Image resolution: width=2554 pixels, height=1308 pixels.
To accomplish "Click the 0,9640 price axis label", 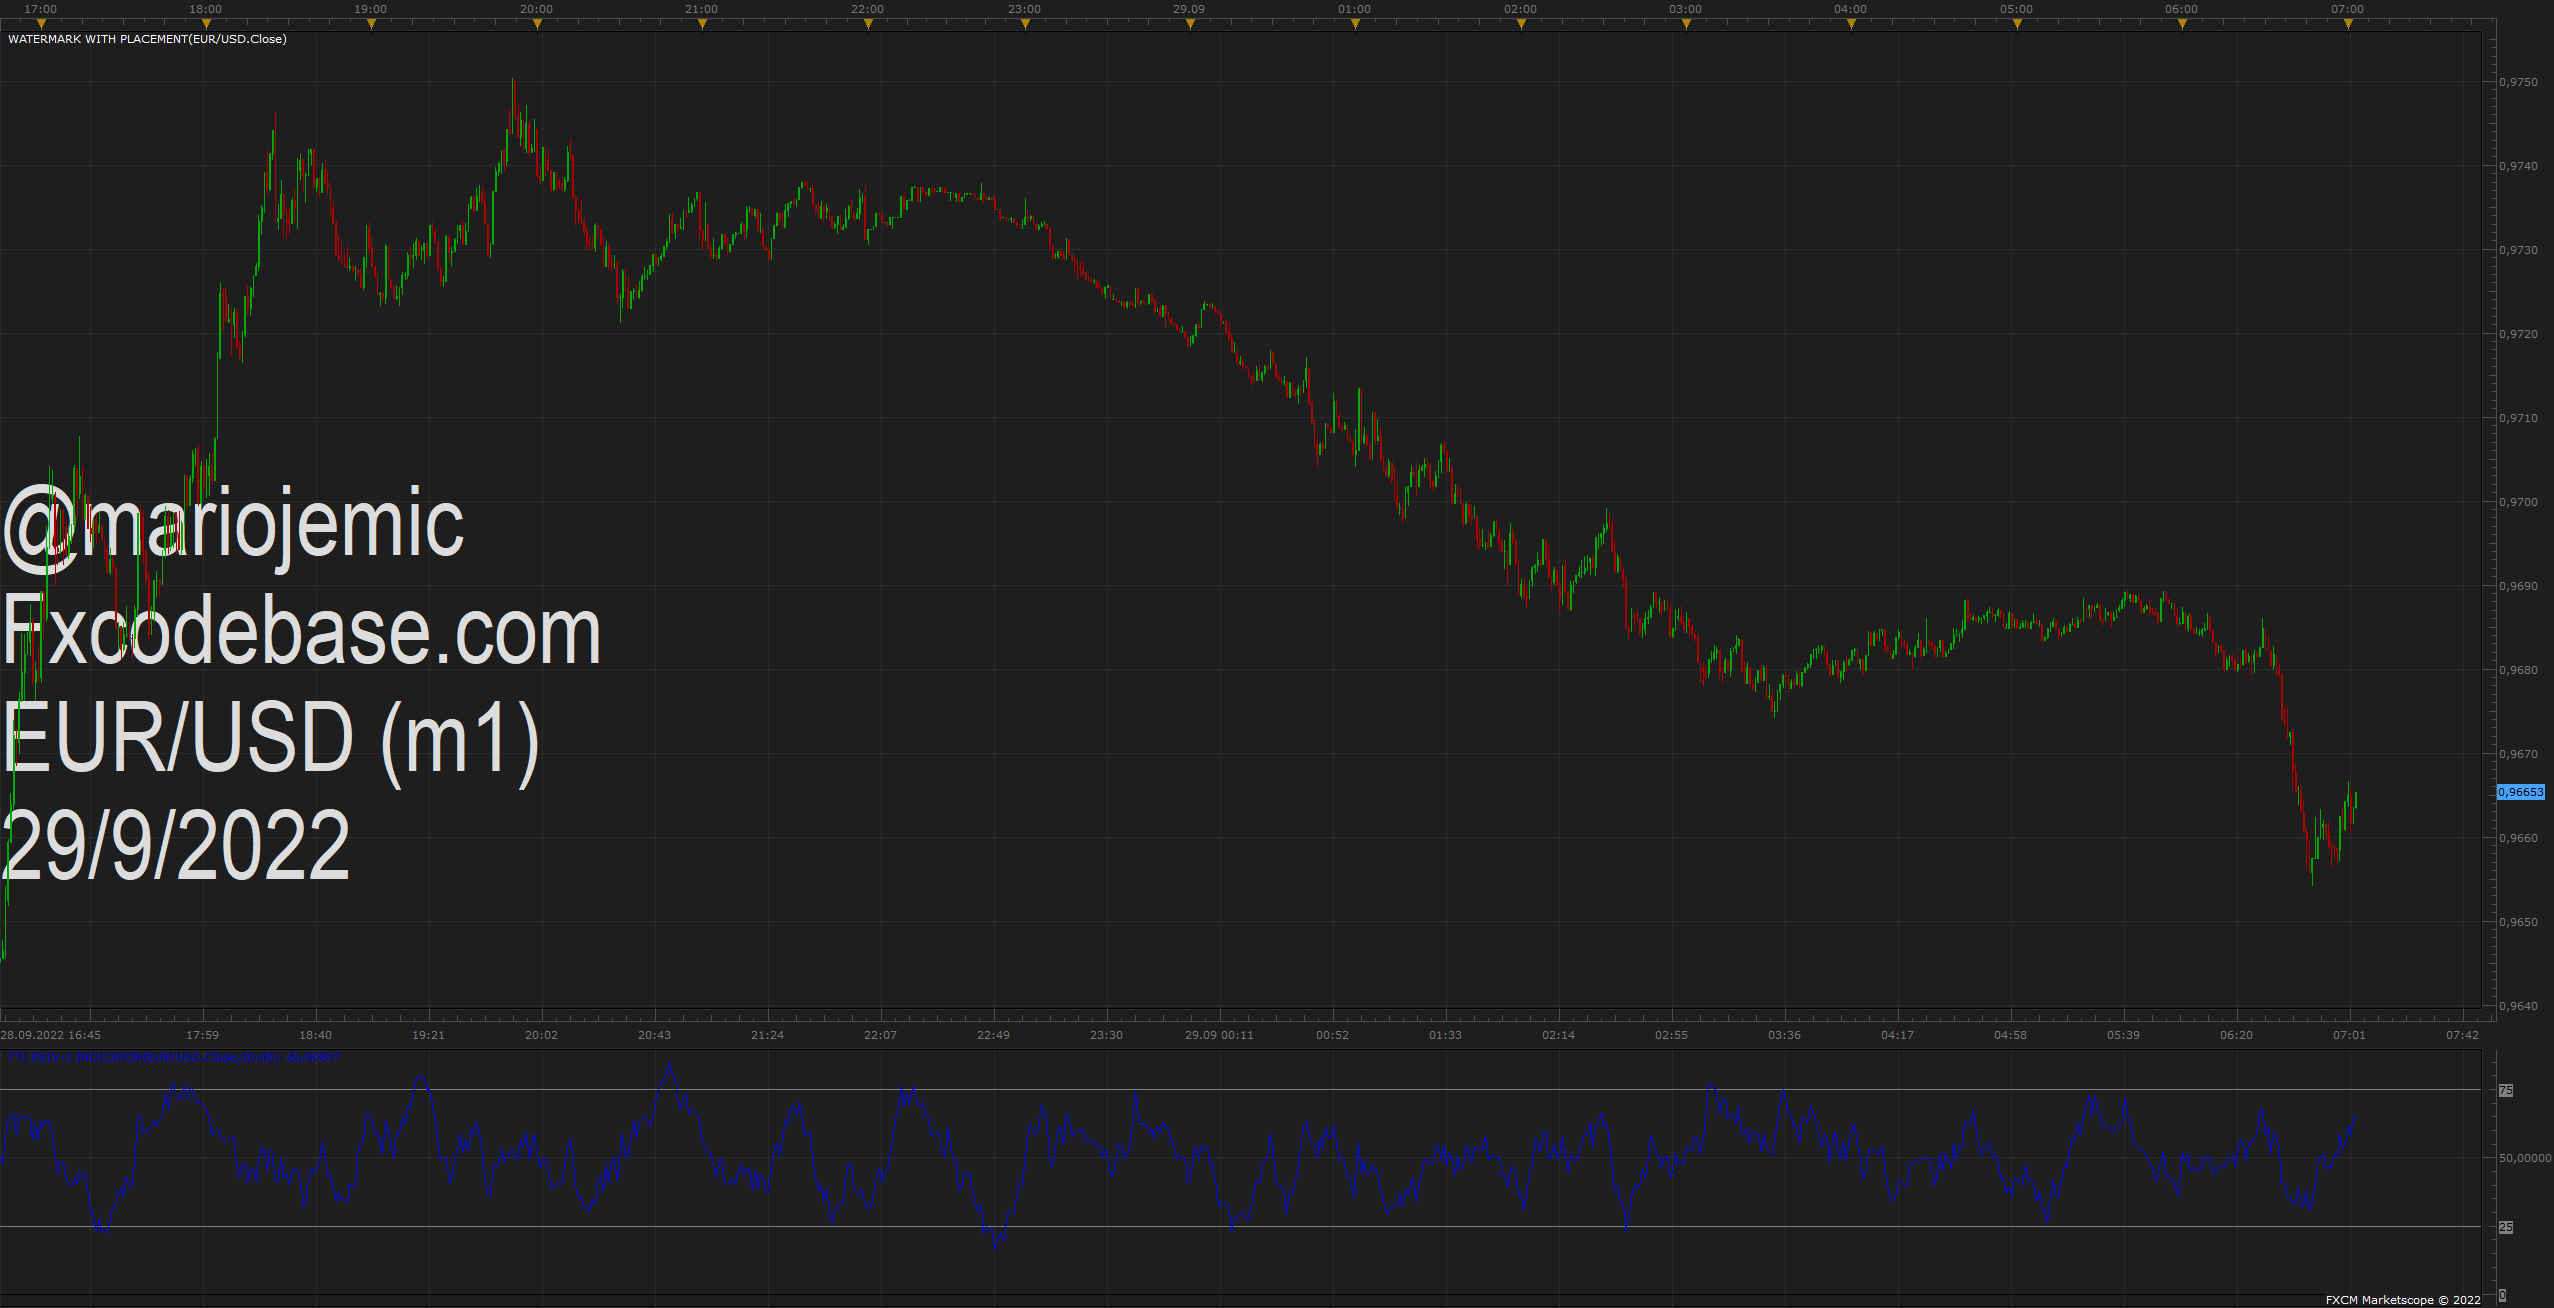I will [2518, 1006].
